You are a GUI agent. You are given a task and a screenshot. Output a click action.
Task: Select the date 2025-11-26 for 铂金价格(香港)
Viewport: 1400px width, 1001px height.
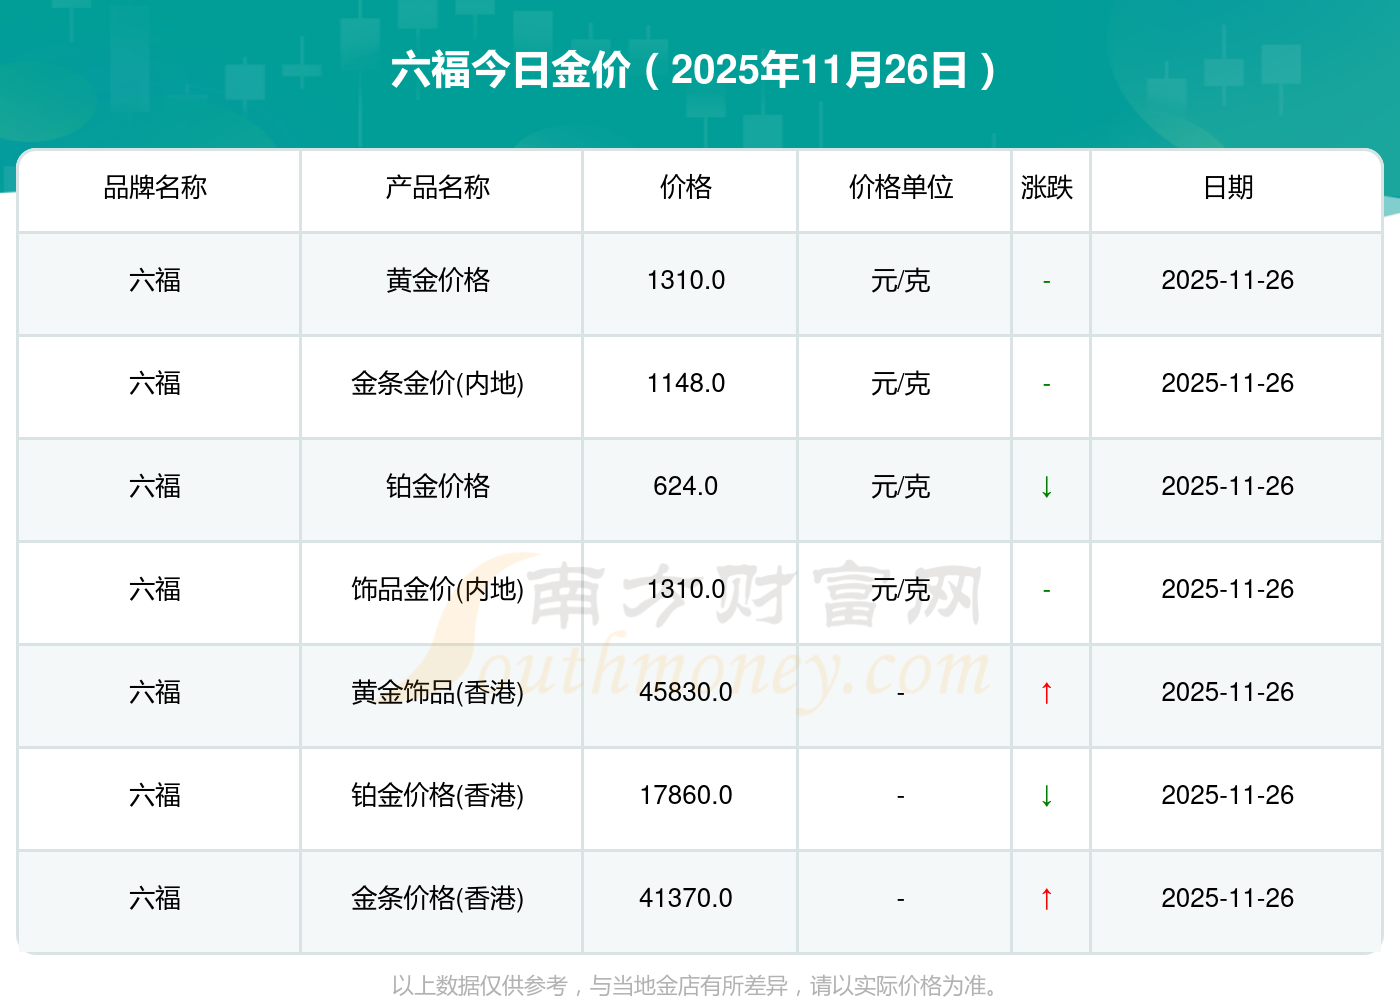click(x=1228, y=795)
